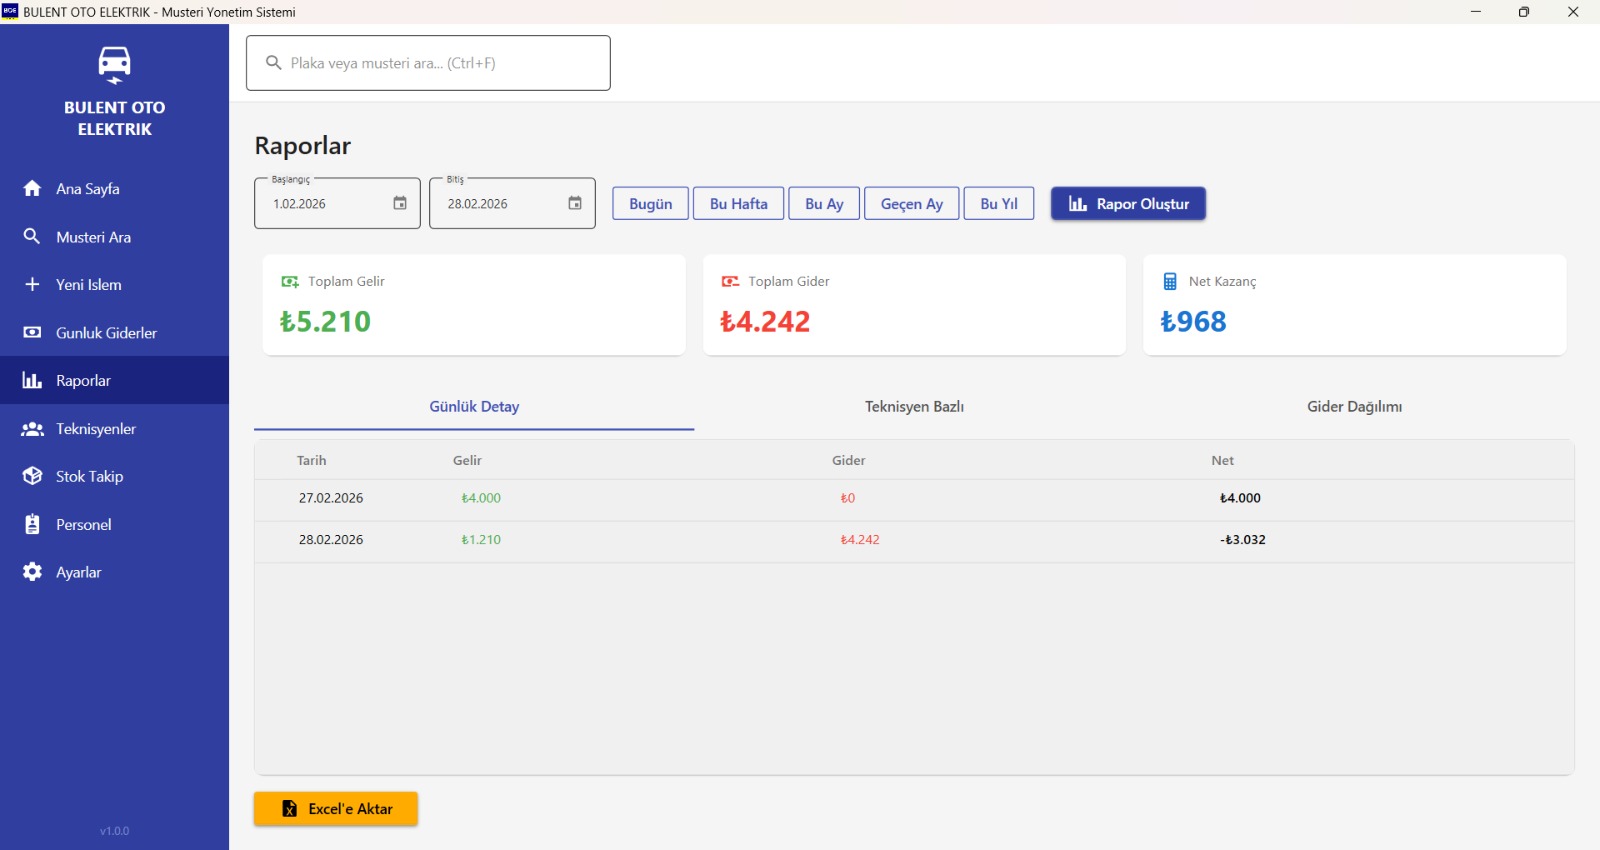This screenshot has height=850, width=1600.
Task: Click the box icon for Stok Takip
Action: pos(32,477)
